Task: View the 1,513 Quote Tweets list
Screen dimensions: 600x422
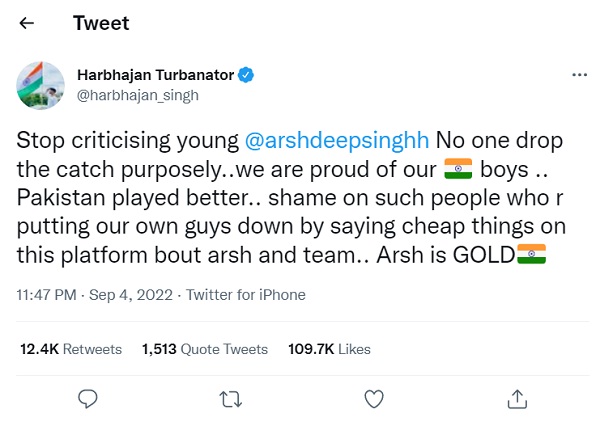Action: [x=205, y=349]
